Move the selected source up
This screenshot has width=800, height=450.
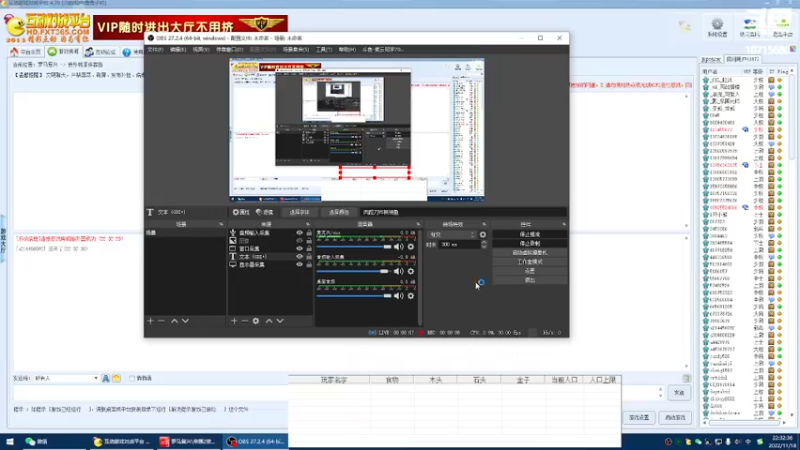click(269, 321)
